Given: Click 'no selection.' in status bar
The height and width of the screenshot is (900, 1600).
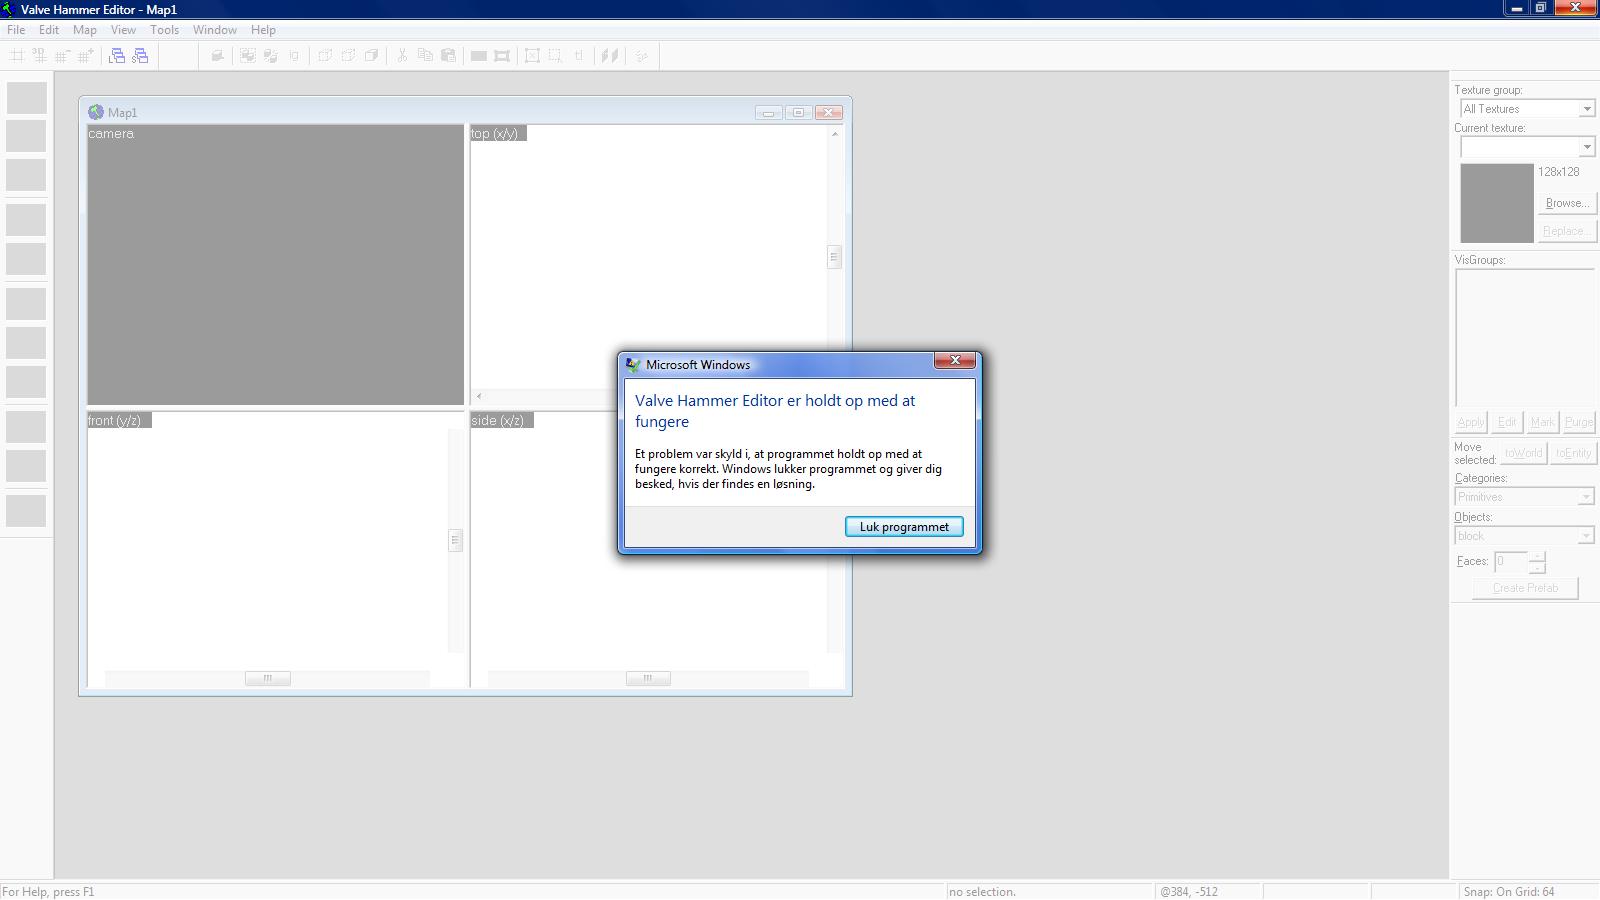Looking at the screenshot, I should (982, 891).
